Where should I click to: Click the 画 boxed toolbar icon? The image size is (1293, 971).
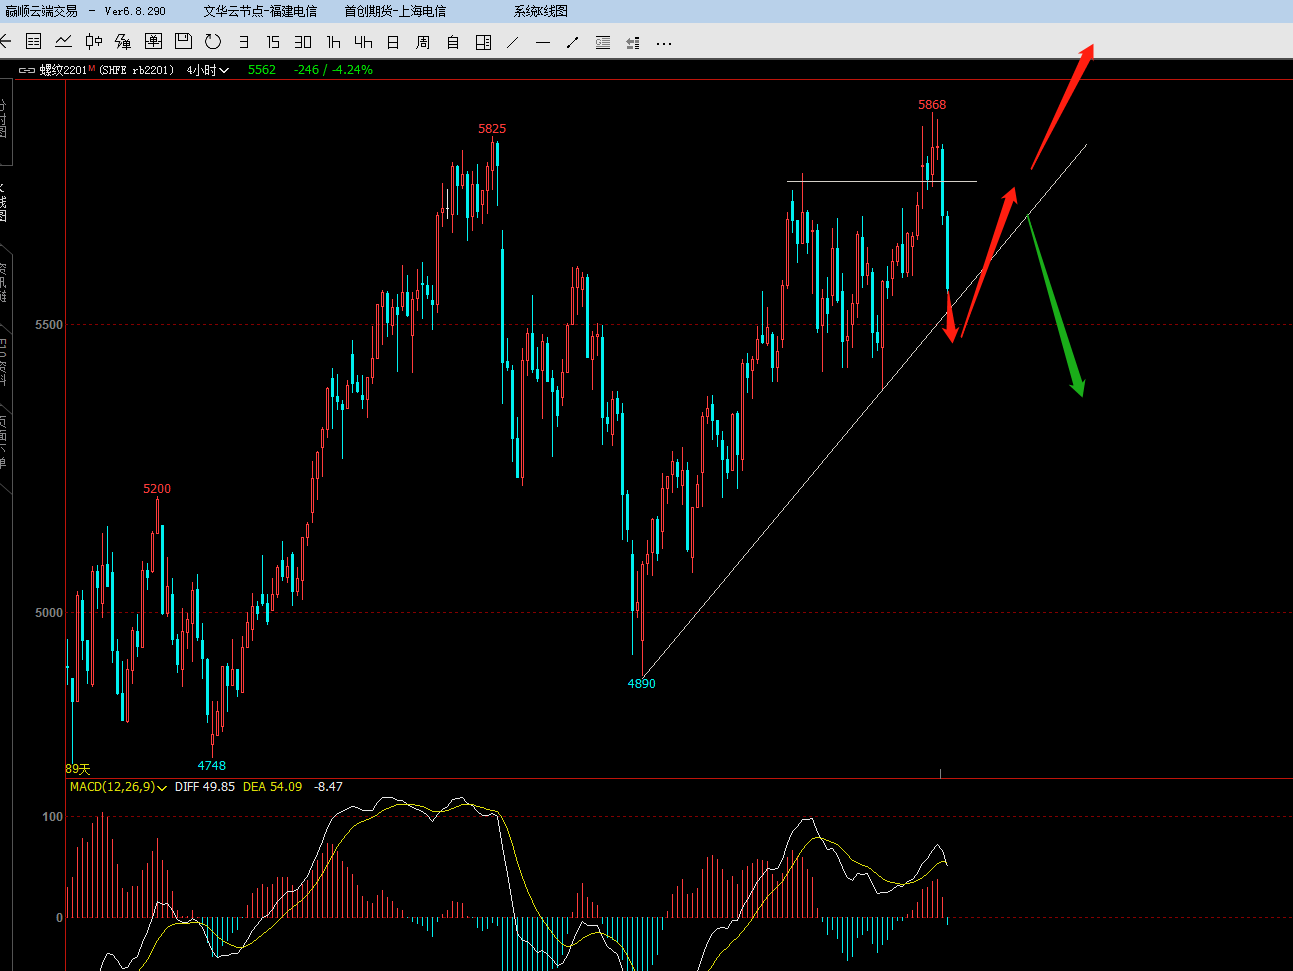pyautogui.click(x=153, y=42)
